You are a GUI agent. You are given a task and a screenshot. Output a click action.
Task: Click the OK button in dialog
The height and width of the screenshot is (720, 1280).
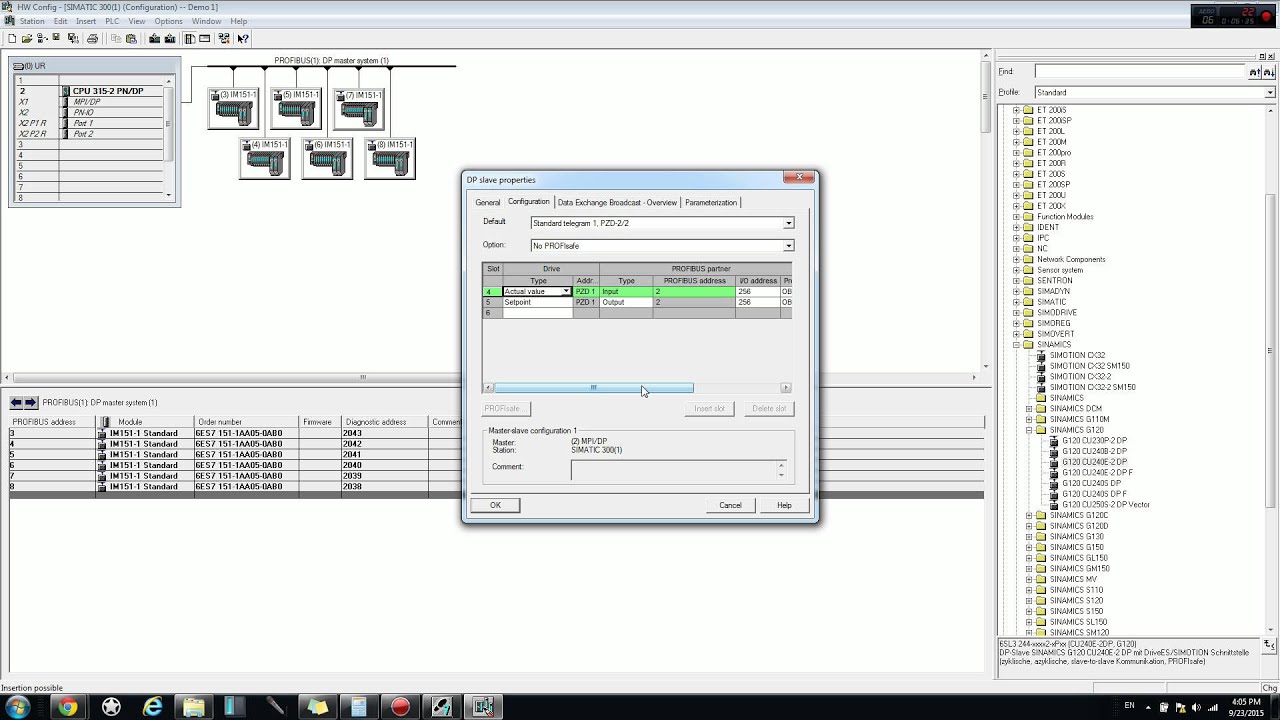[x=495, y=505]
